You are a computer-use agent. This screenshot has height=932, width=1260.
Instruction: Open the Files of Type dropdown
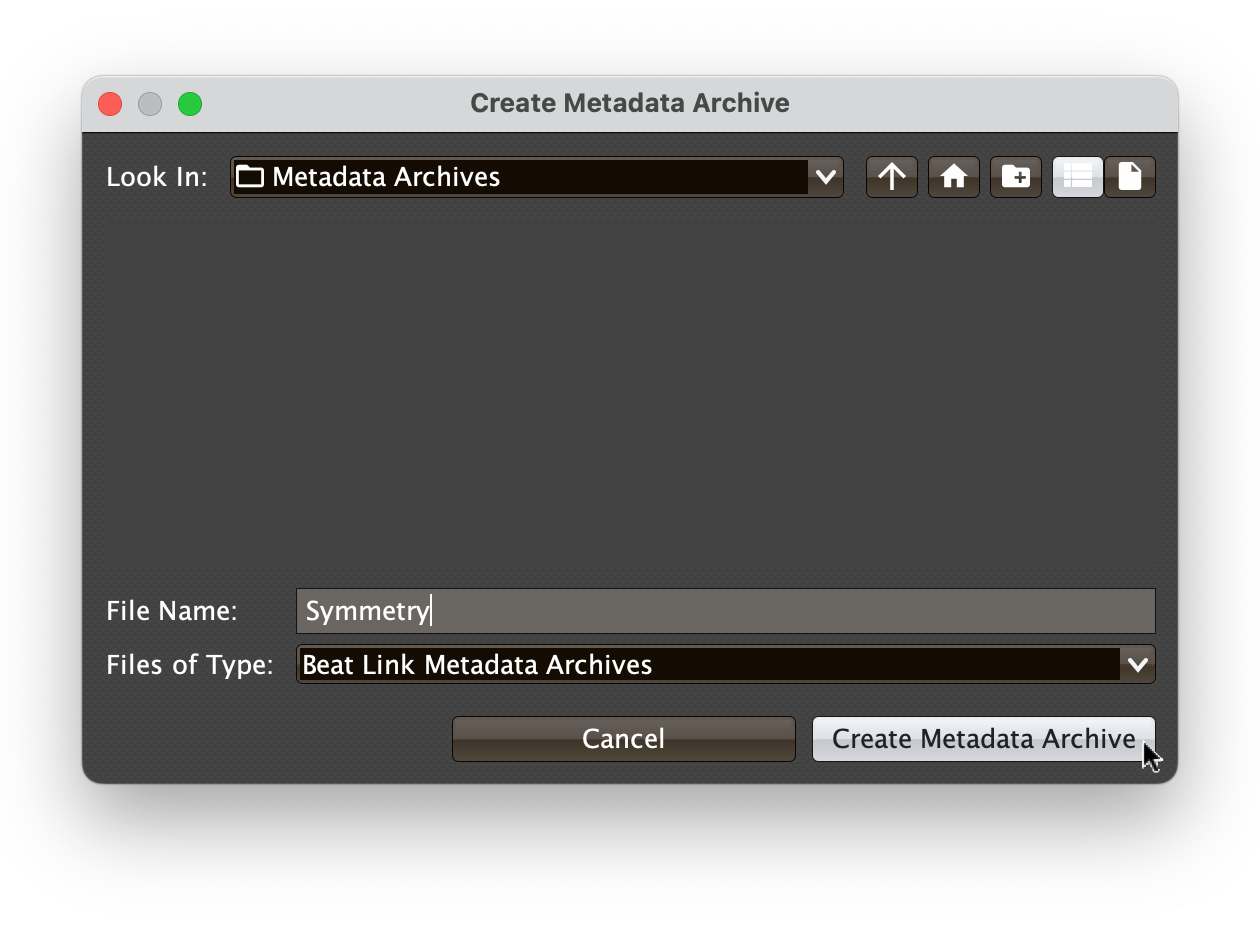[x=726, y=664]
